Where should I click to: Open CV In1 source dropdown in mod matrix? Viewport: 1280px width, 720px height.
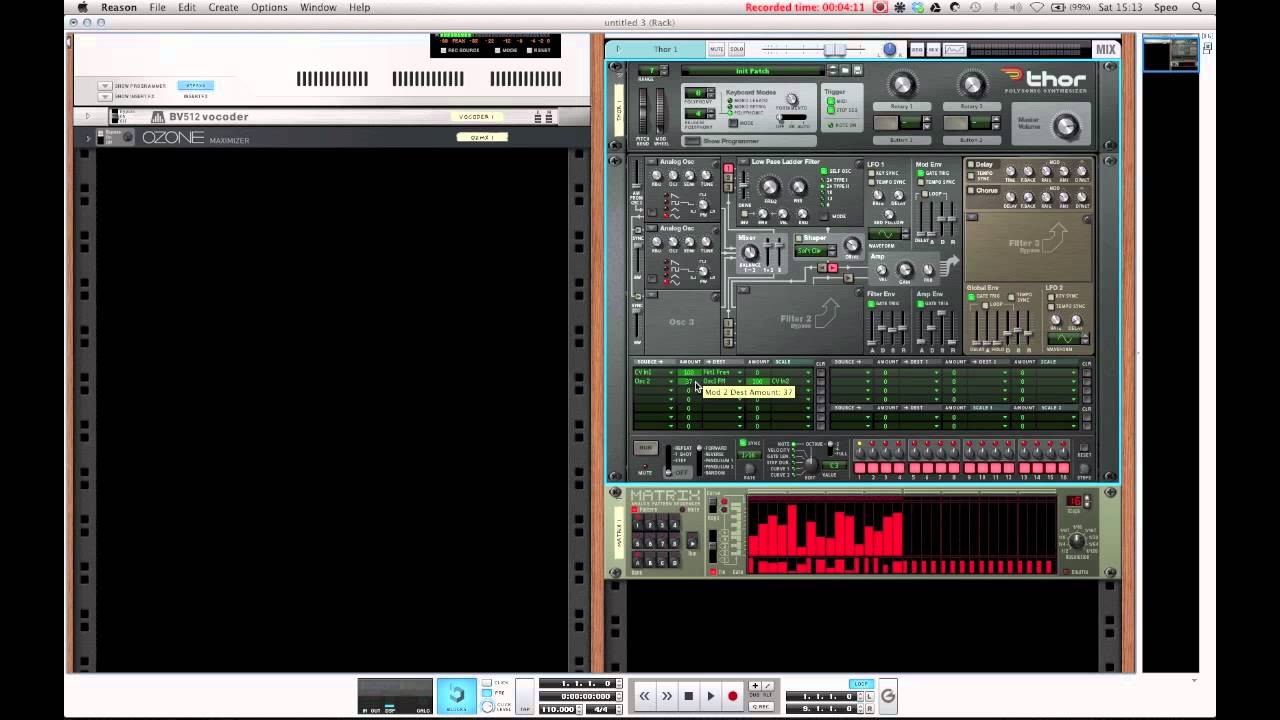point(655,372)
